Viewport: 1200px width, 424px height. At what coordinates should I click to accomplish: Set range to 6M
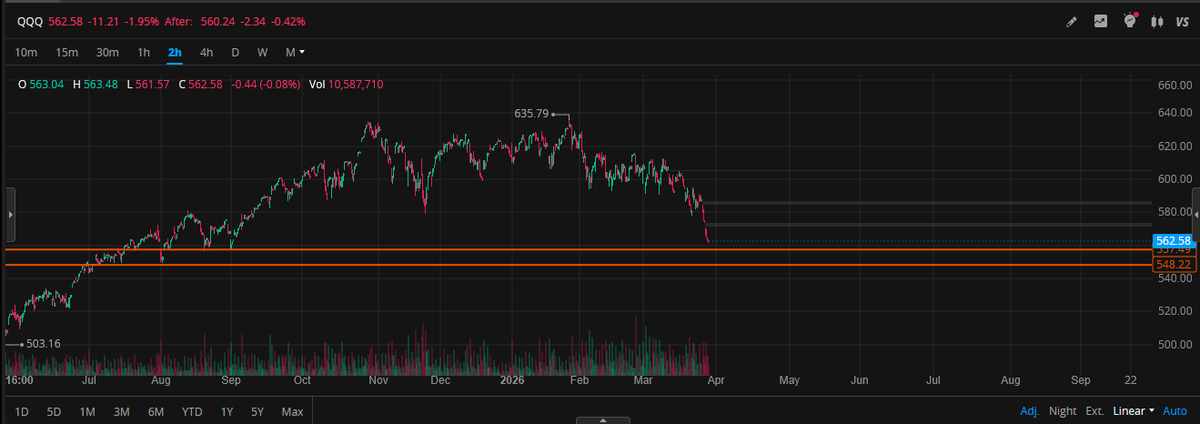(155, 411)
